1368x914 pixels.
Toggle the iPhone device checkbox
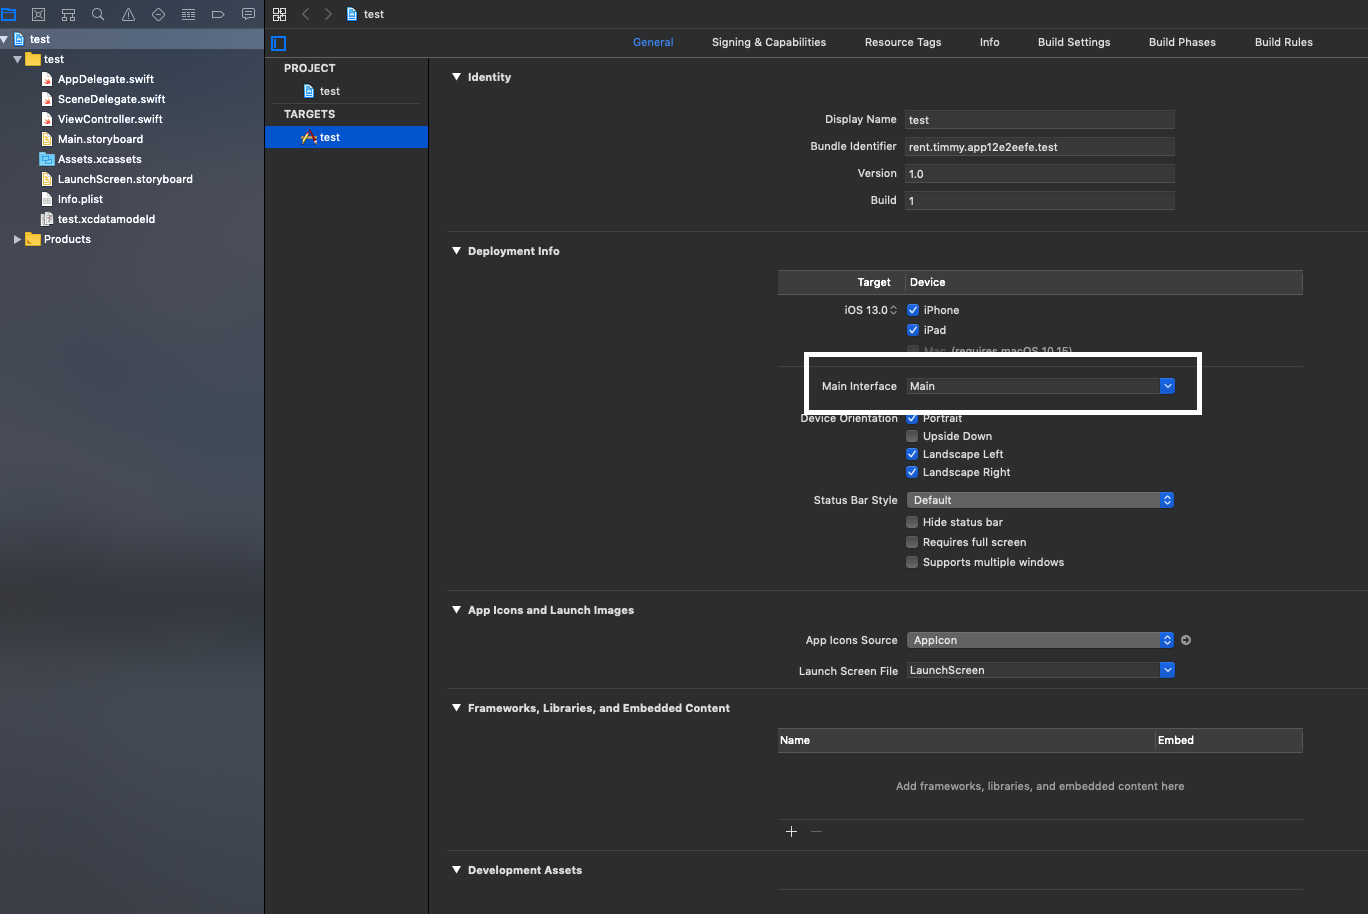(x=913, y=310)
